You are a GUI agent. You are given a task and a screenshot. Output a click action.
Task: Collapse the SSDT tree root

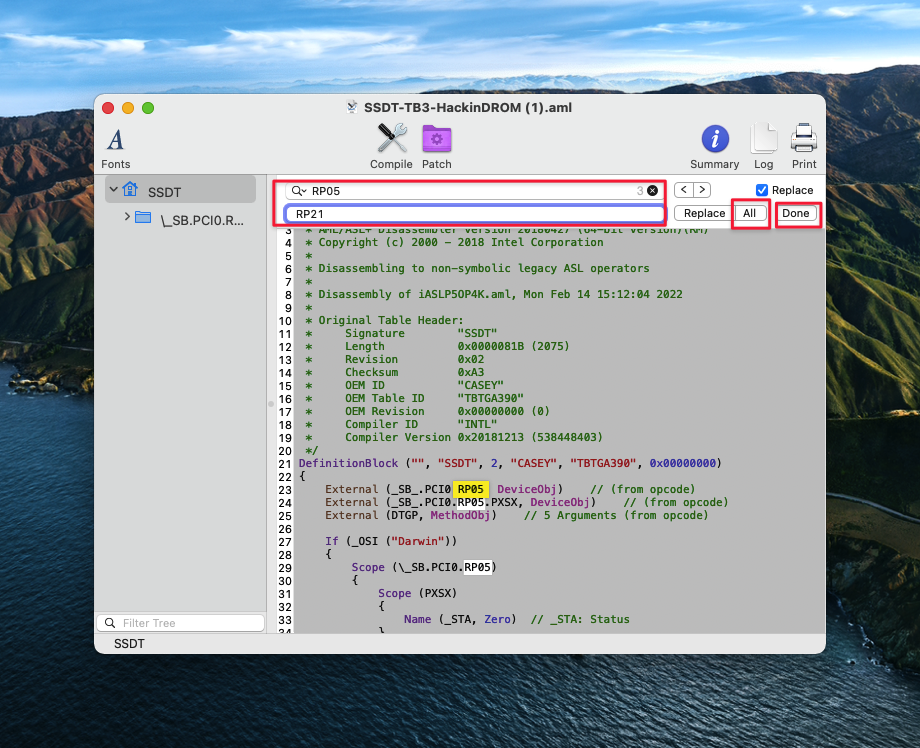114,189
